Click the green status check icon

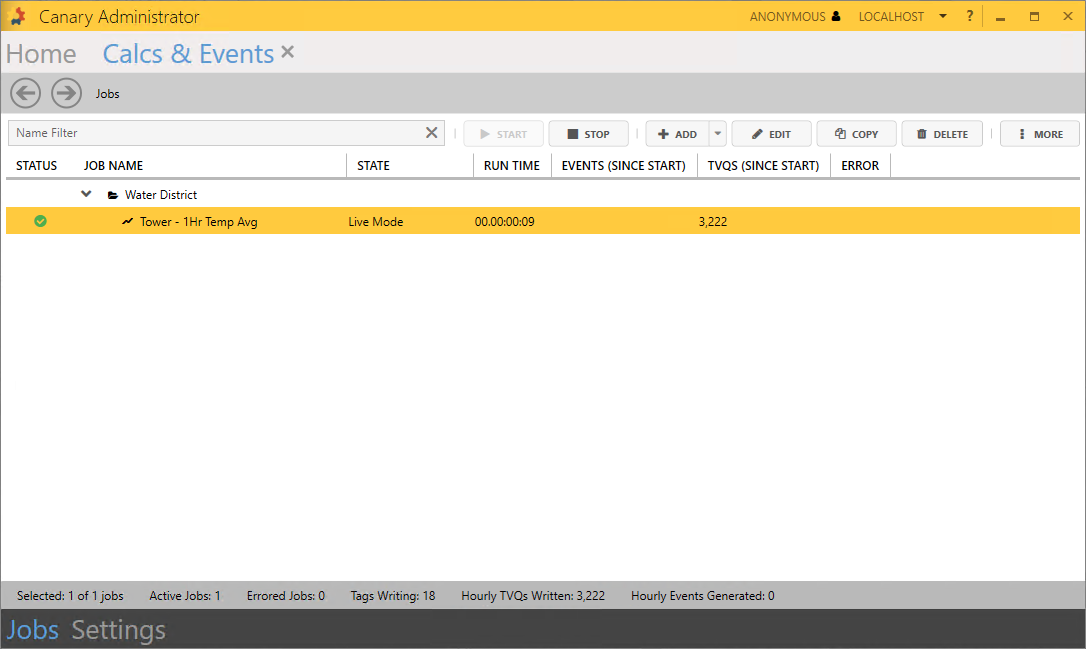(x=40, y=221)
